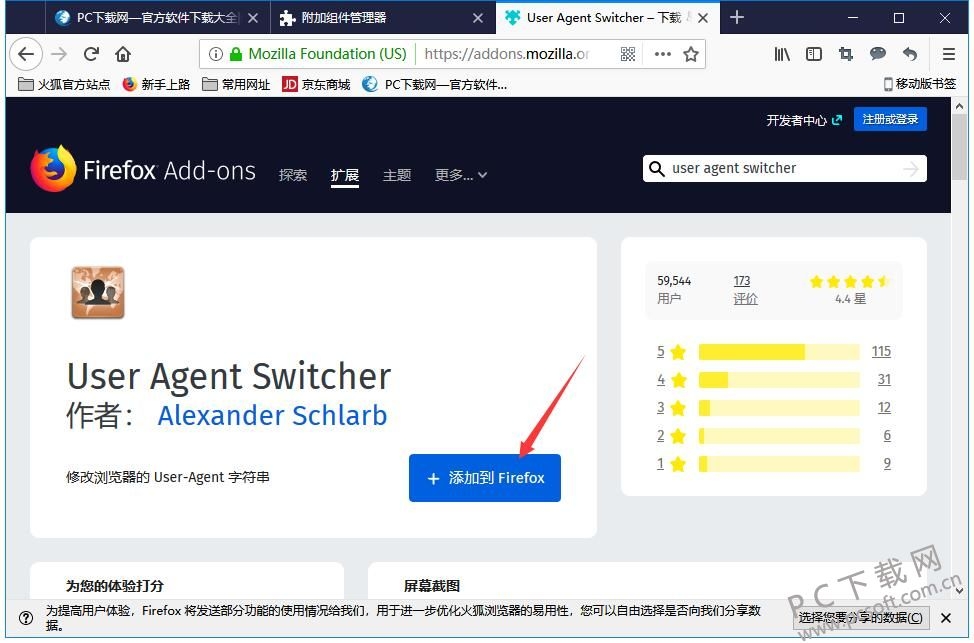
Task: Switch to the 附加组件管理器 tab
Action: pos(344,17)
